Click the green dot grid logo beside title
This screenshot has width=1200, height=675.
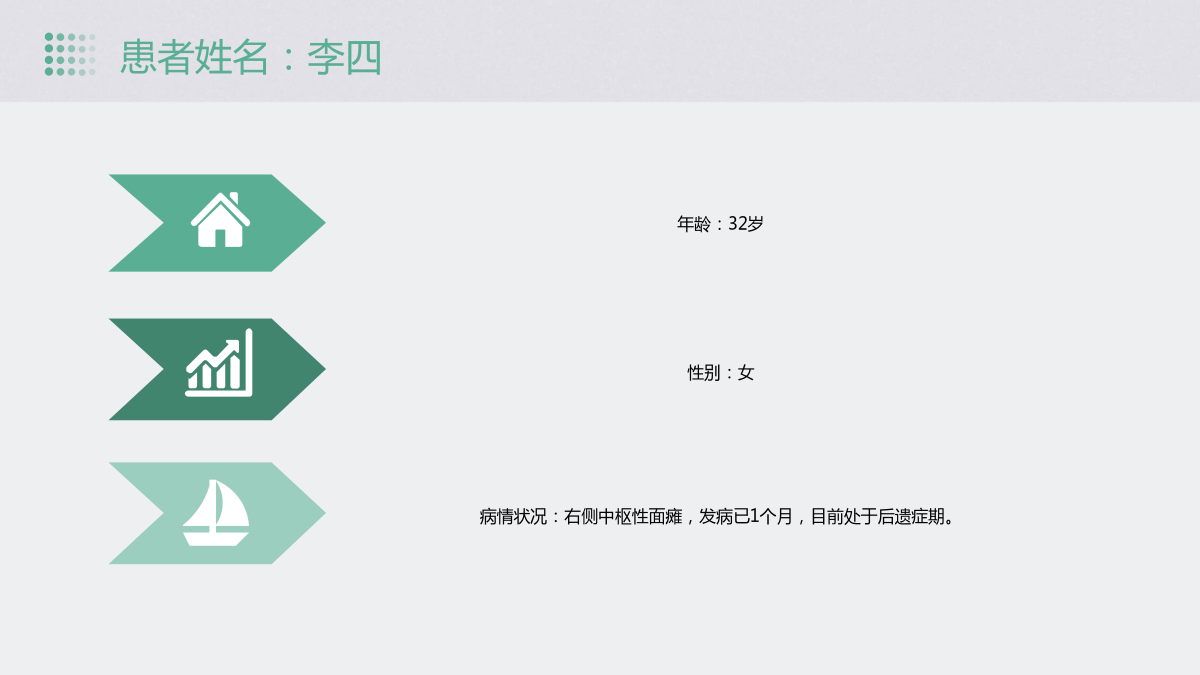pyautogui.click(x=70, y=54)
